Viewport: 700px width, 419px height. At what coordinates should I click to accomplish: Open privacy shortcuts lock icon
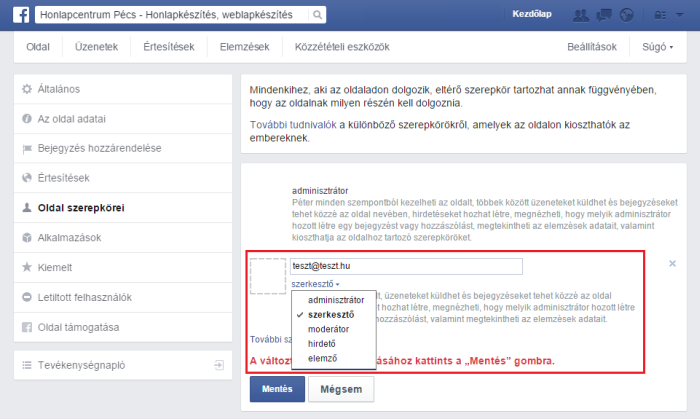coord(660,15)
